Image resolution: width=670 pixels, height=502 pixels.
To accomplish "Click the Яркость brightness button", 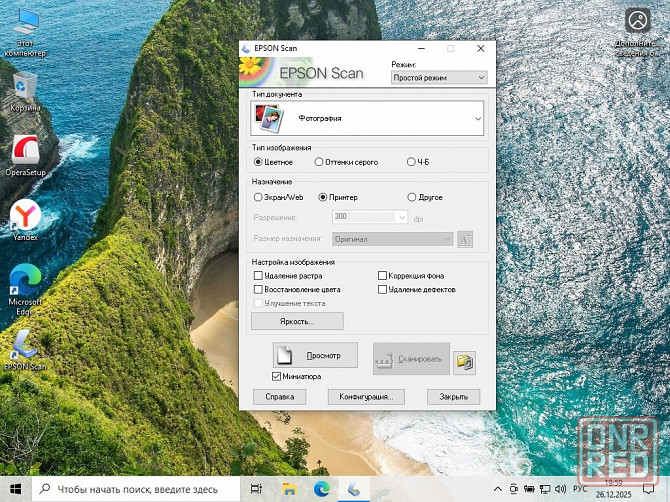I will [297, 322].
